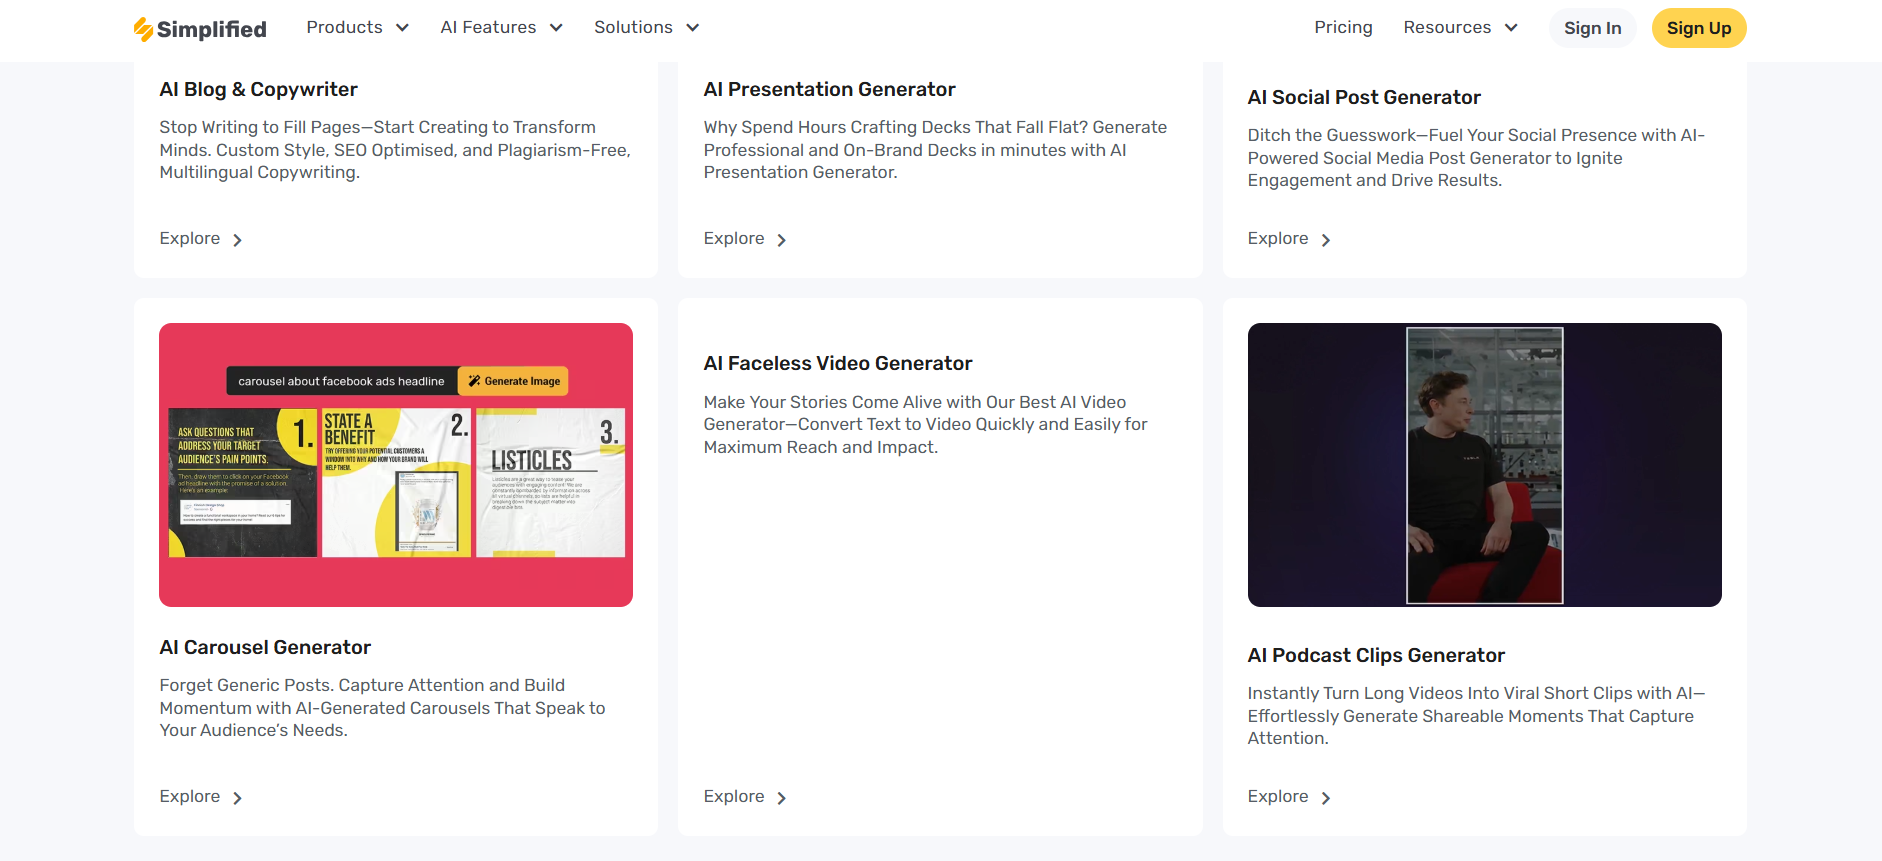The height and width of the screenshot is (861, 1882).
Task: Open the AI Podcast Clips video thumbnail
Action: (x=1484, y=465)
